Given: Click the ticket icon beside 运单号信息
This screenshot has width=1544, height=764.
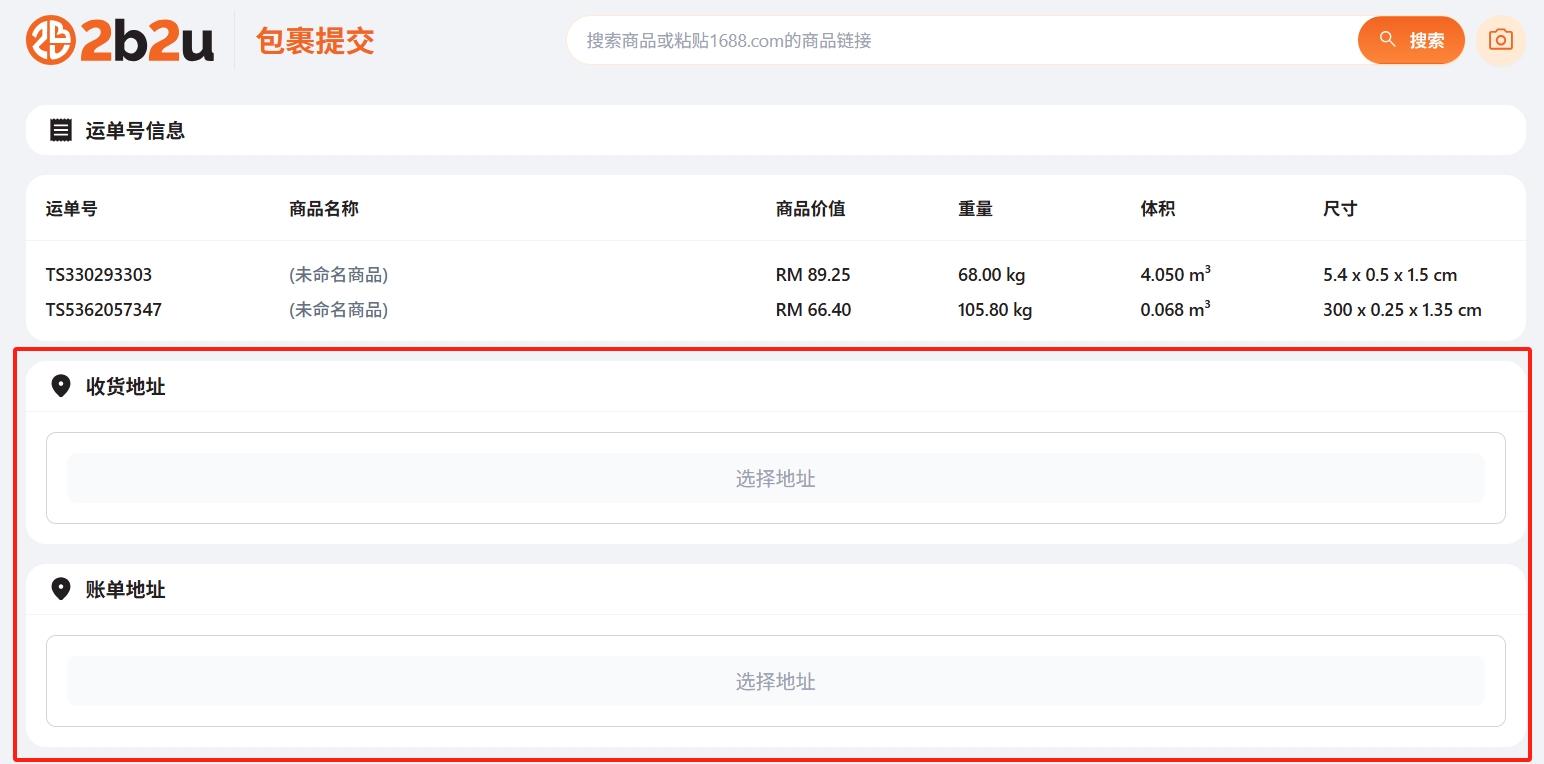Looking at the screenshot, I should coord(60,129).
